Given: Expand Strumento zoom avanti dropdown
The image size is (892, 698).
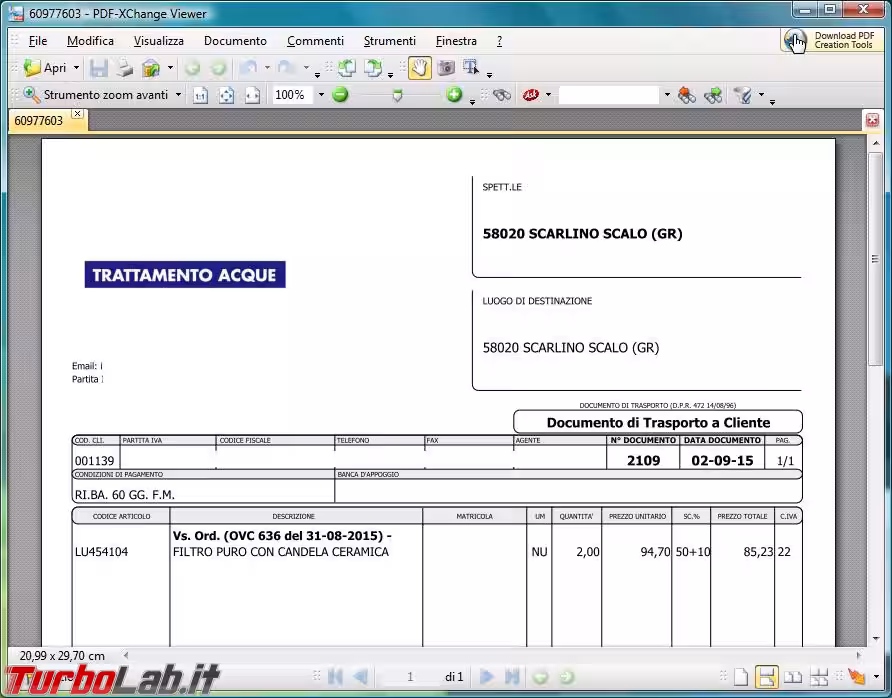Looking at the screenshot, I should (179, 95).
